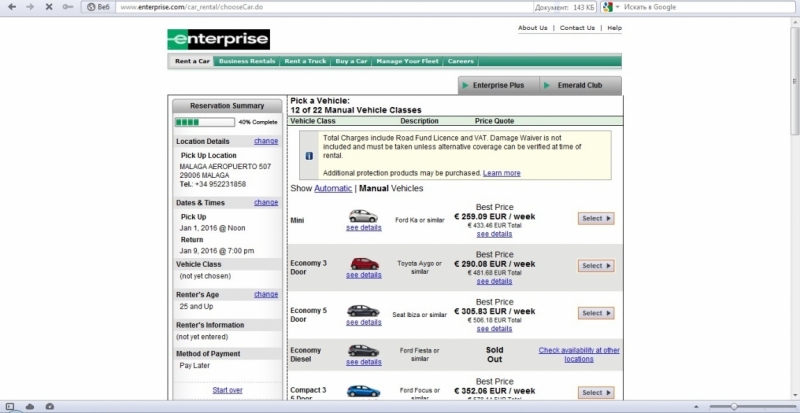The height and width of the screenshot is (413, 800).
Task: Click the blue info icon in notice box
Action: tap(308, 156)
